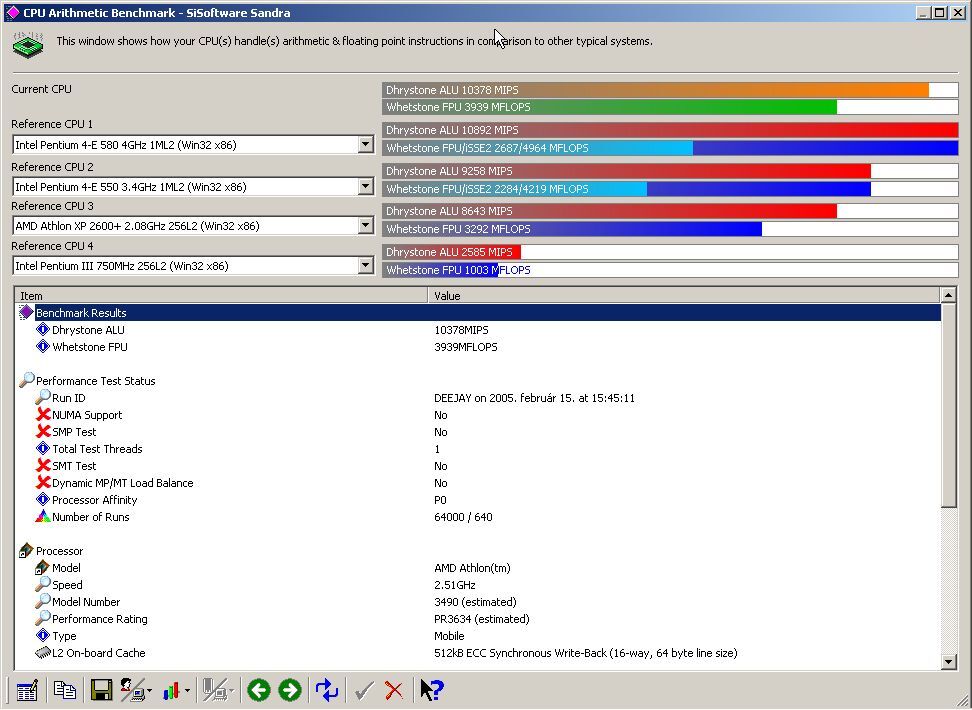The width and height of the screenshot is (972, 710).
Task: Click the greyed computer toolbar icon
Action: [214, 690]
